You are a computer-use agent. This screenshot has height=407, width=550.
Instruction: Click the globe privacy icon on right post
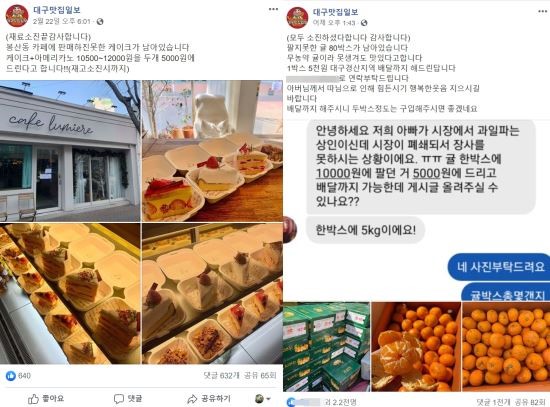(x=364, y=23)
